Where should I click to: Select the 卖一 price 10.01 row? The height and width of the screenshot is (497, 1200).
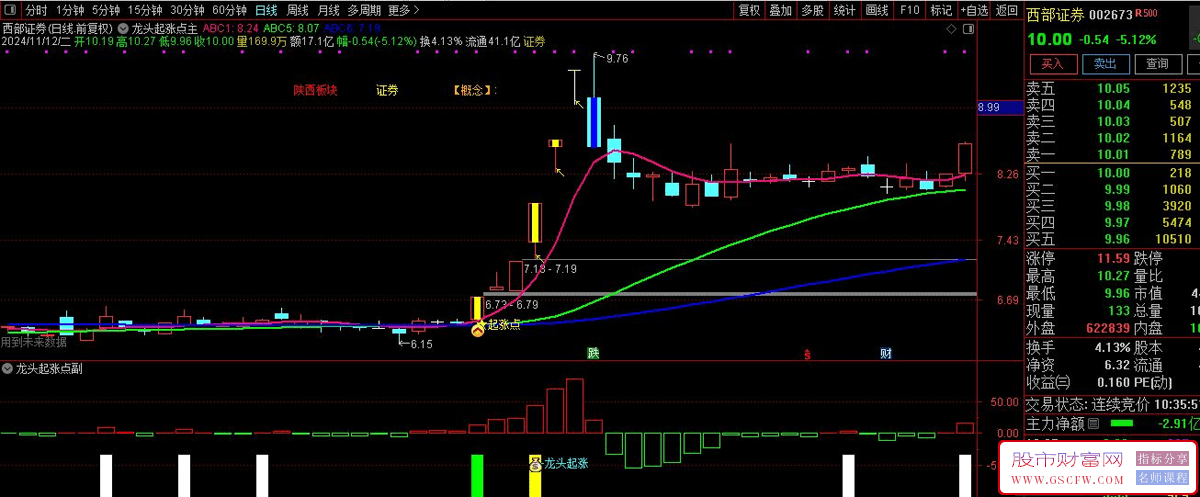click(x=1112, y=154)
